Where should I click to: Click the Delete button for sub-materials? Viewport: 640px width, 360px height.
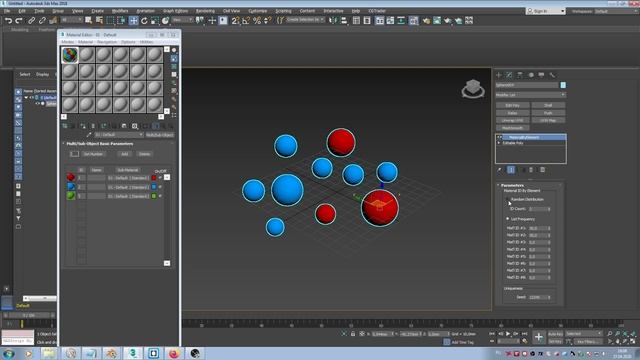point(144,154)
